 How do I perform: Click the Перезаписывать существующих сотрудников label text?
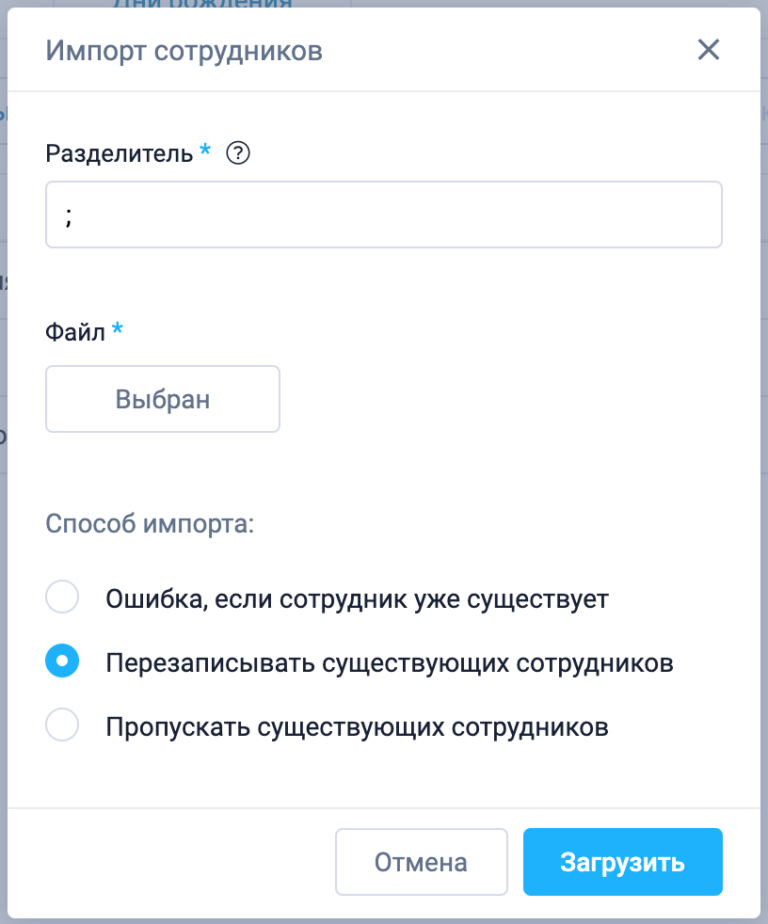389,663
